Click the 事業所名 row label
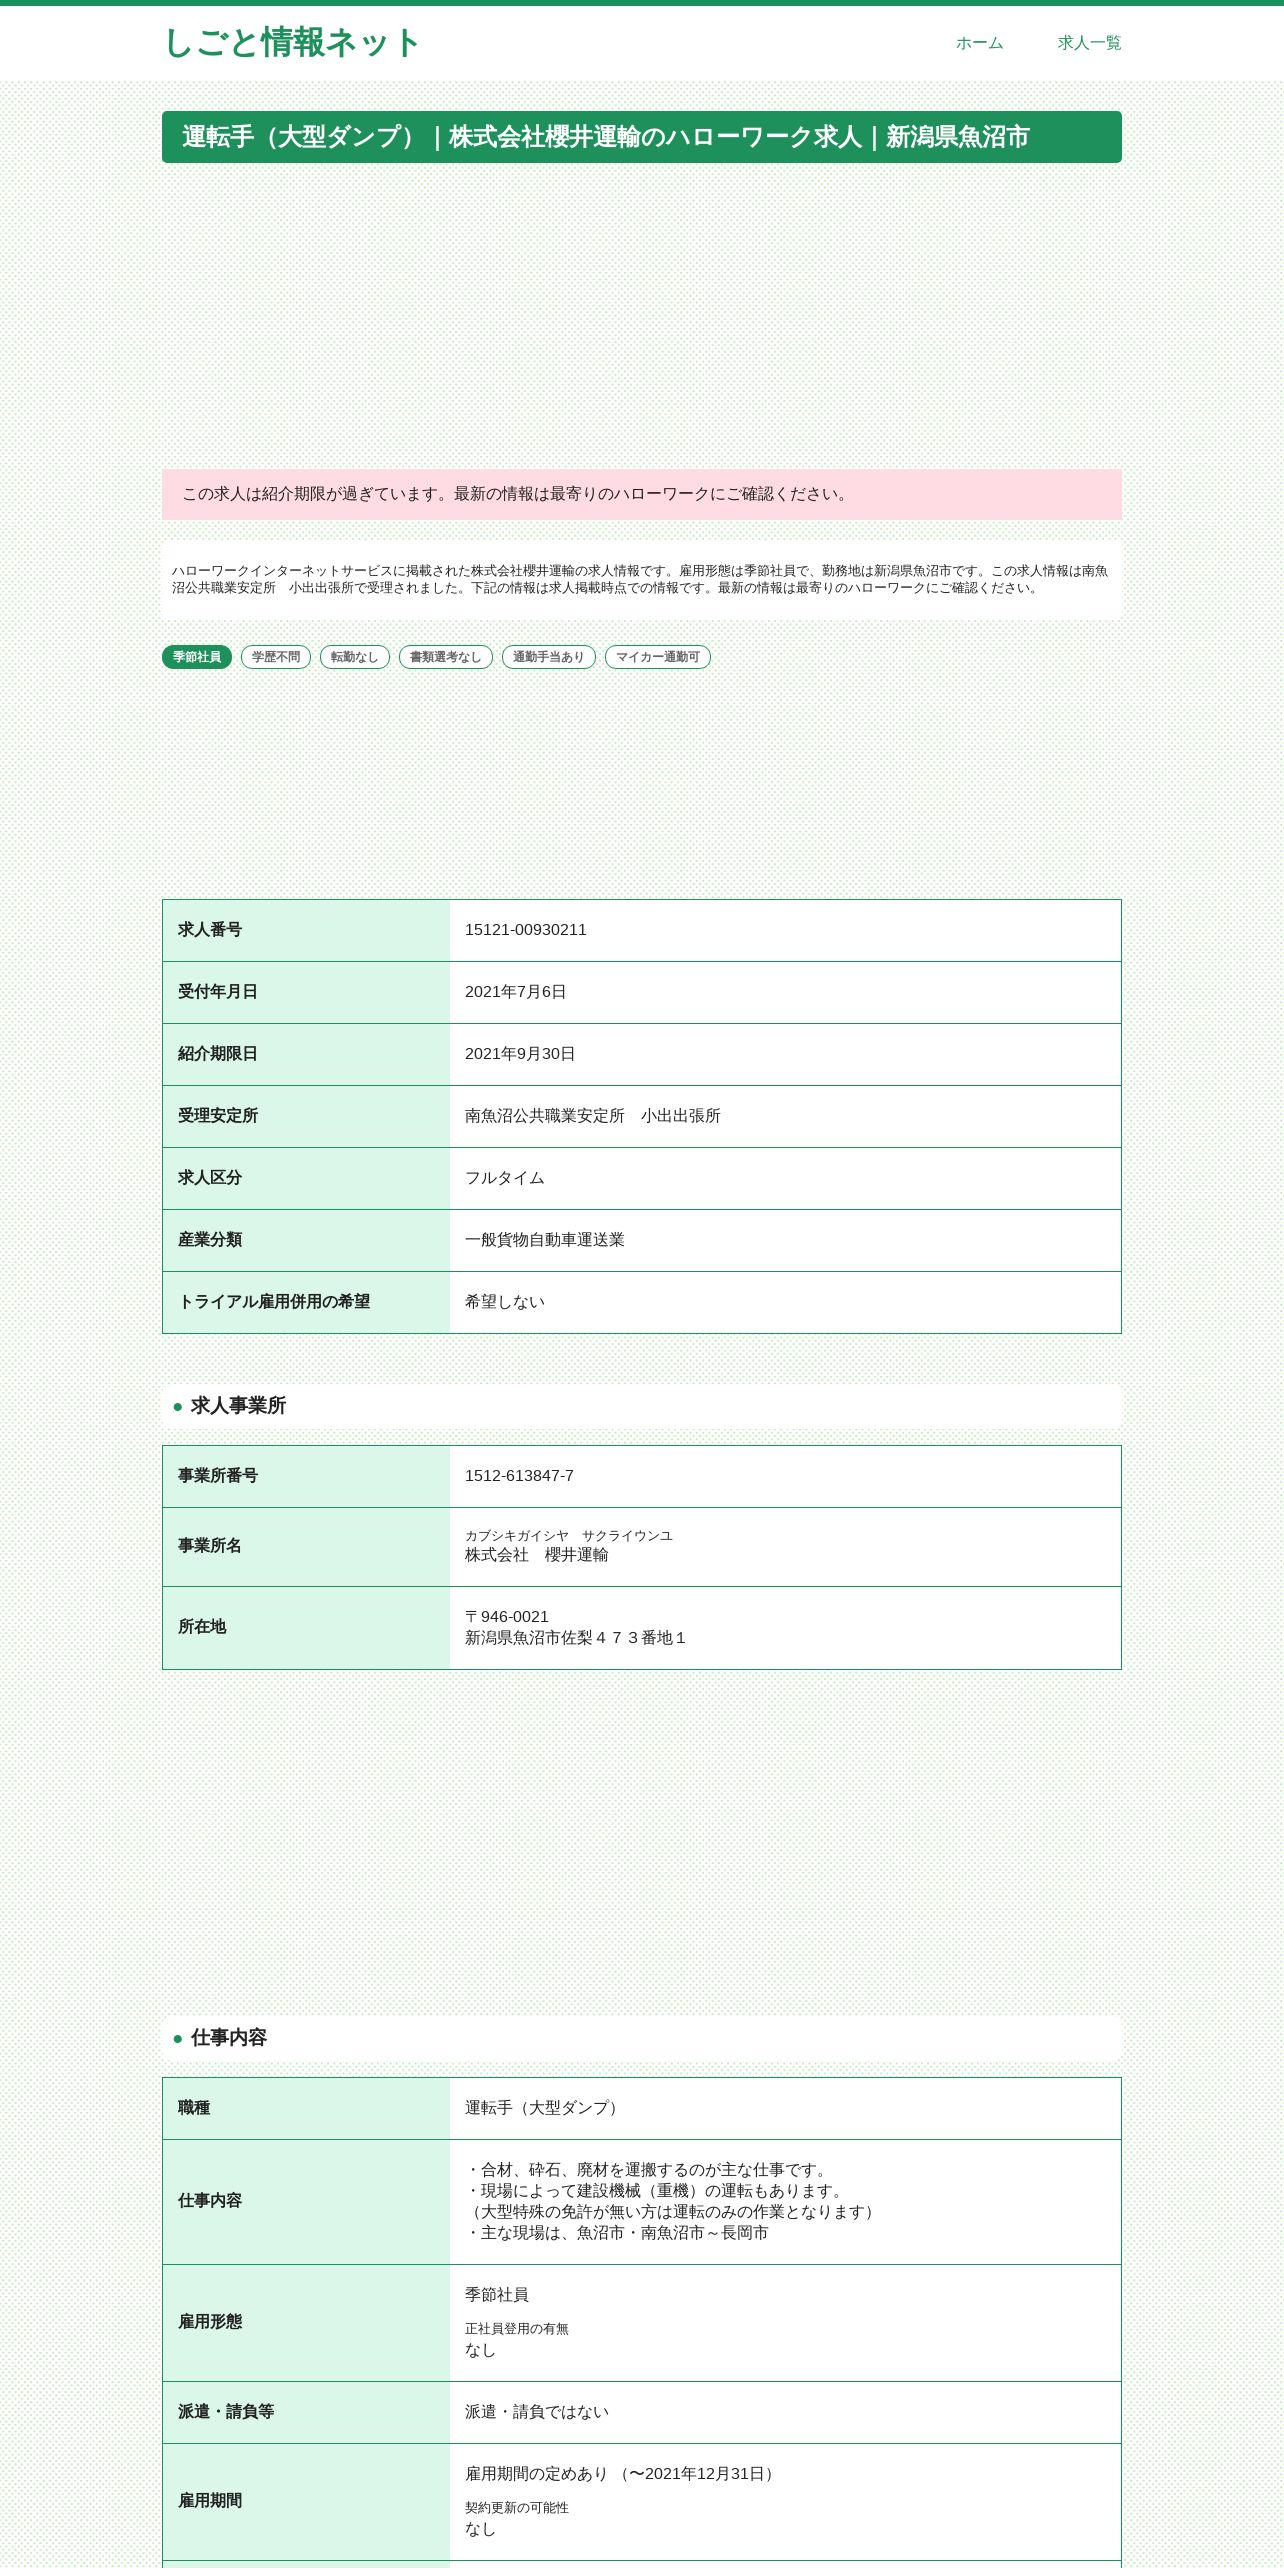The width and height of the screenshot is (1284, 2568). [x=210, y=1546]
